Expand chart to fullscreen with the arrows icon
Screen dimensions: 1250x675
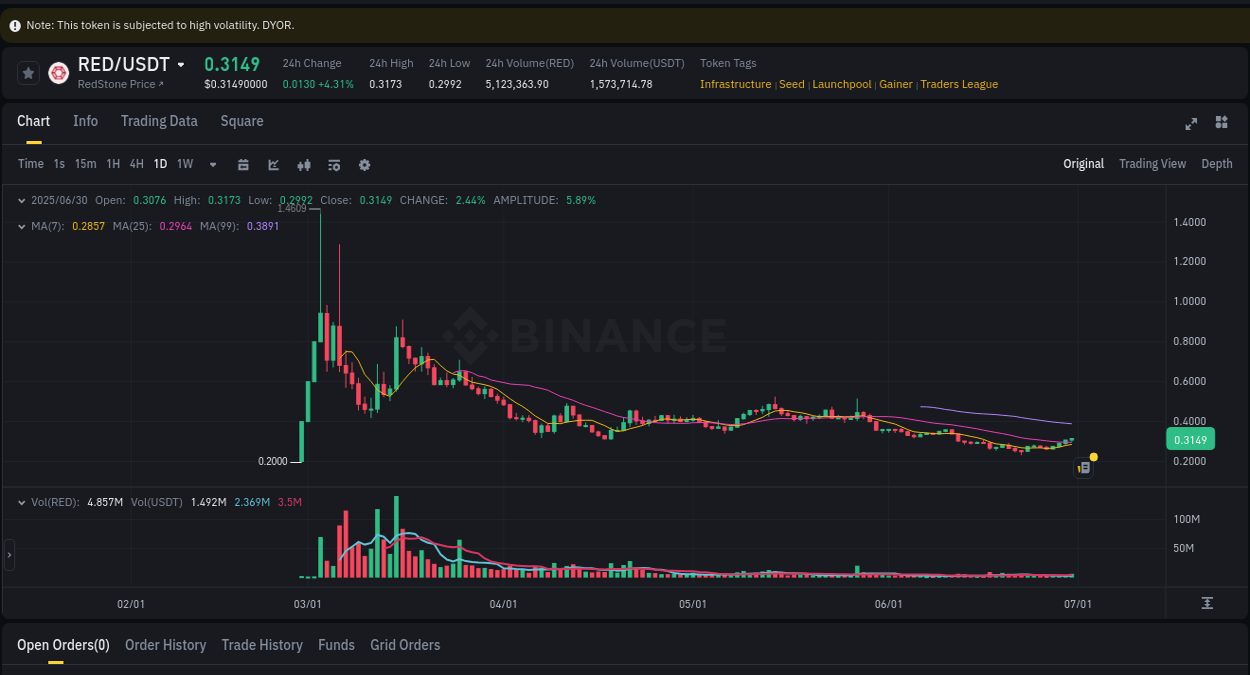point(1191,123)
